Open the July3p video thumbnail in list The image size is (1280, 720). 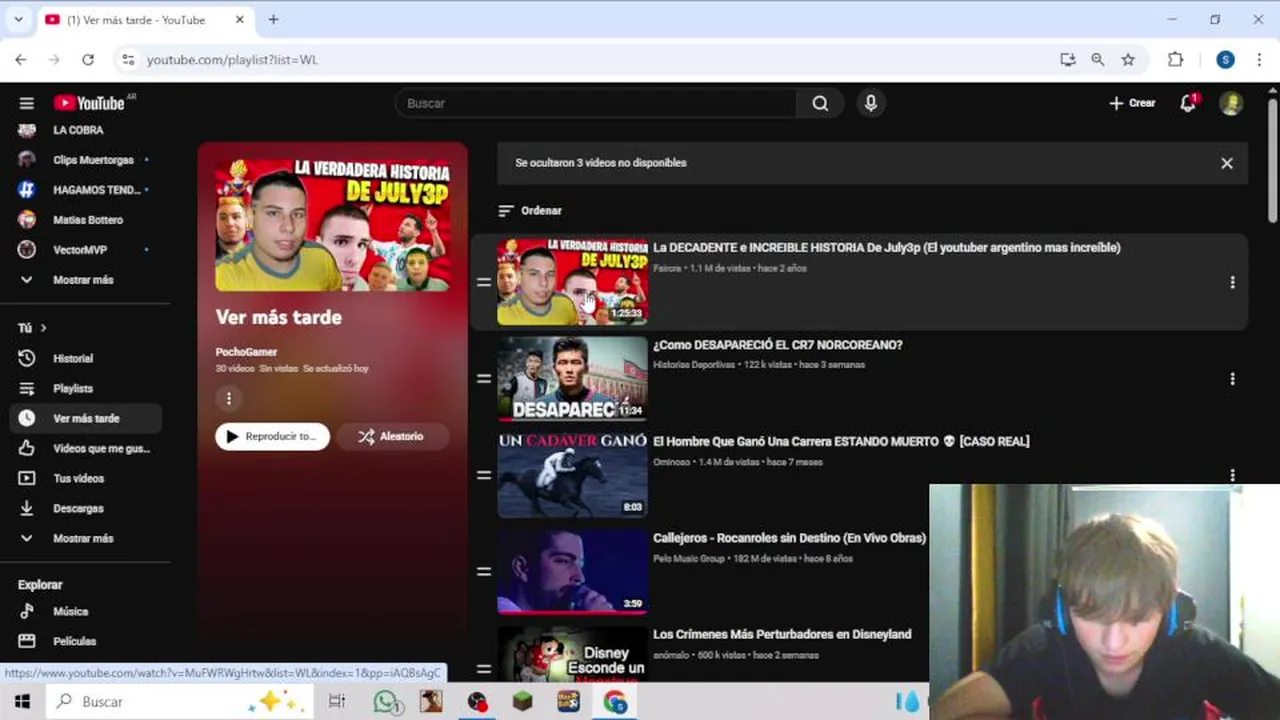pyautogui.click(x=572, y=282)
